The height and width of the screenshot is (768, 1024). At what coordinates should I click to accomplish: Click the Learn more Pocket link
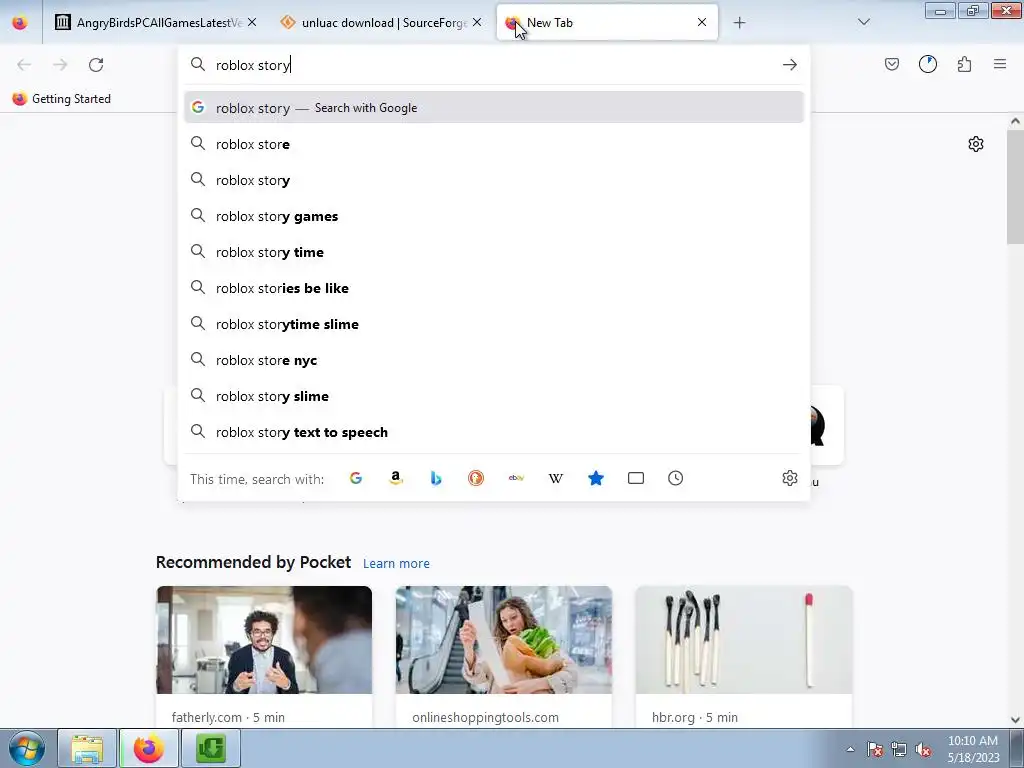396,563
